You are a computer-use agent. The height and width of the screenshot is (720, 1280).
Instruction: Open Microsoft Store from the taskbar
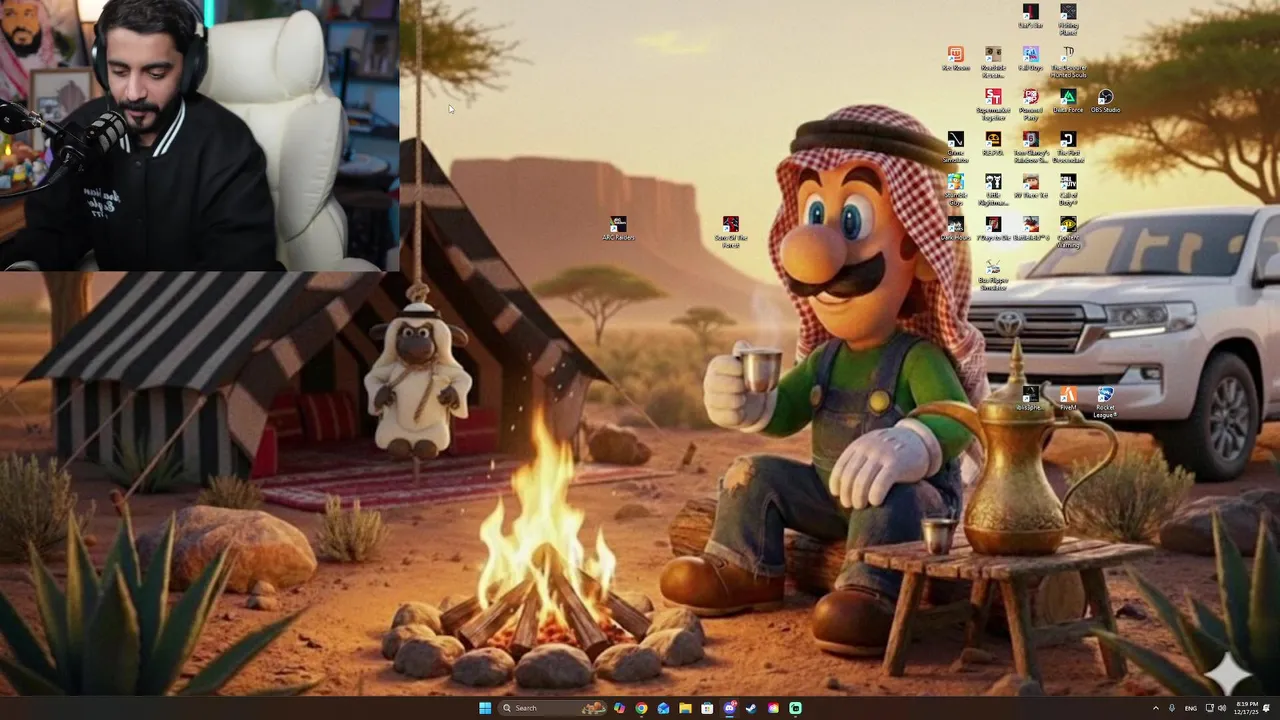coord(707,708)
